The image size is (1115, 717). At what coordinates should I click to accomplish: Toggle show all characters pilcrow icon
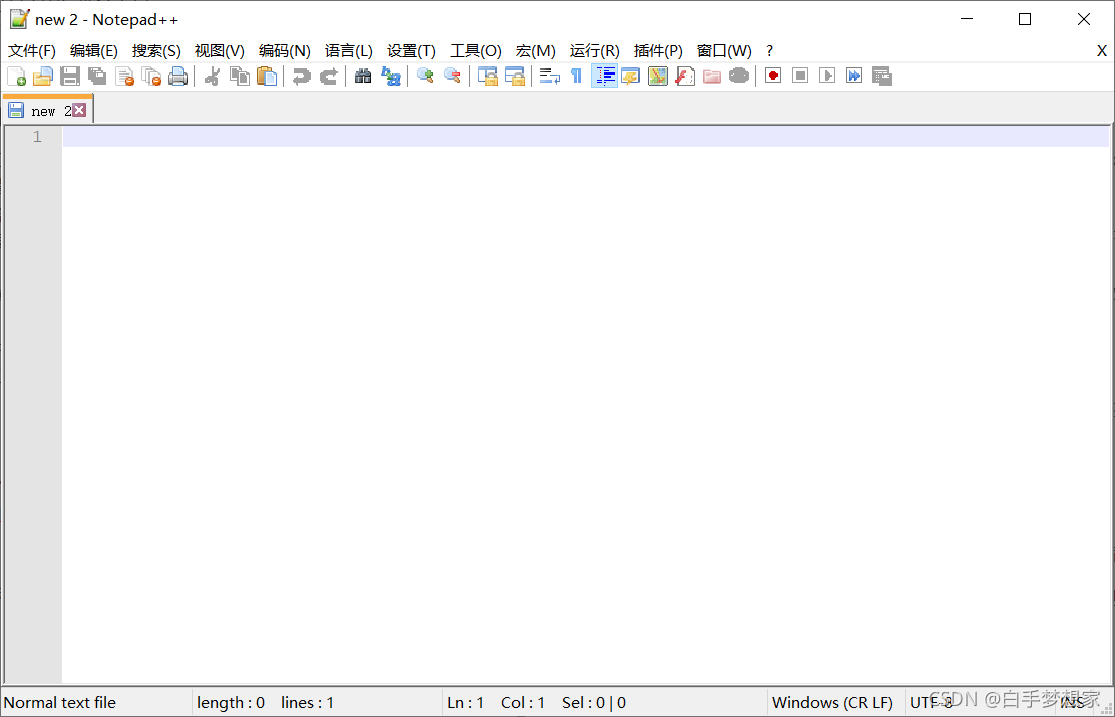click(x=577, y=75)
